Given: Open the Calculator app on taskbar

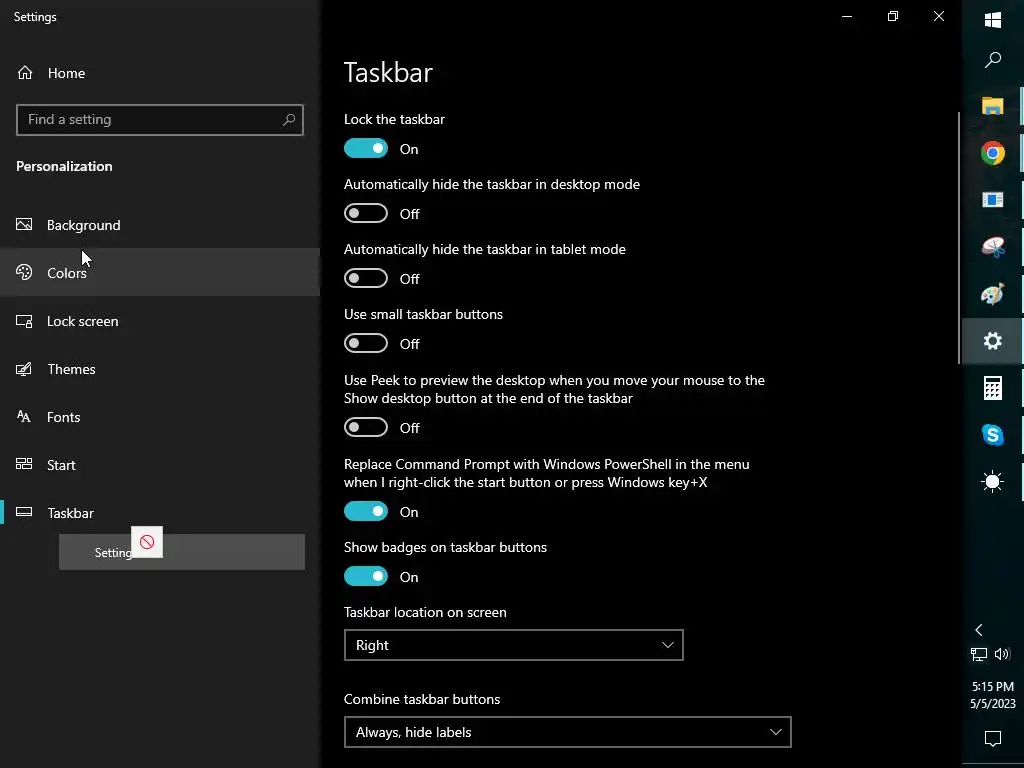Looking at the screenshot, I should 992,388.
